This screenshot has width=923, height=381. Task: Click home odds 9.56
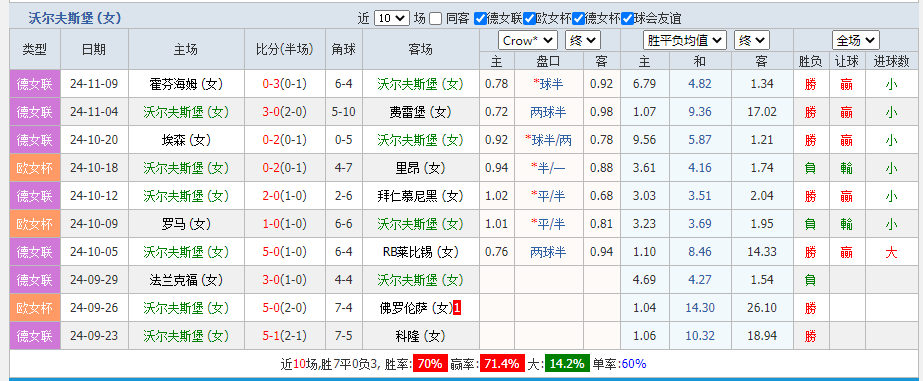coord(644,140)
